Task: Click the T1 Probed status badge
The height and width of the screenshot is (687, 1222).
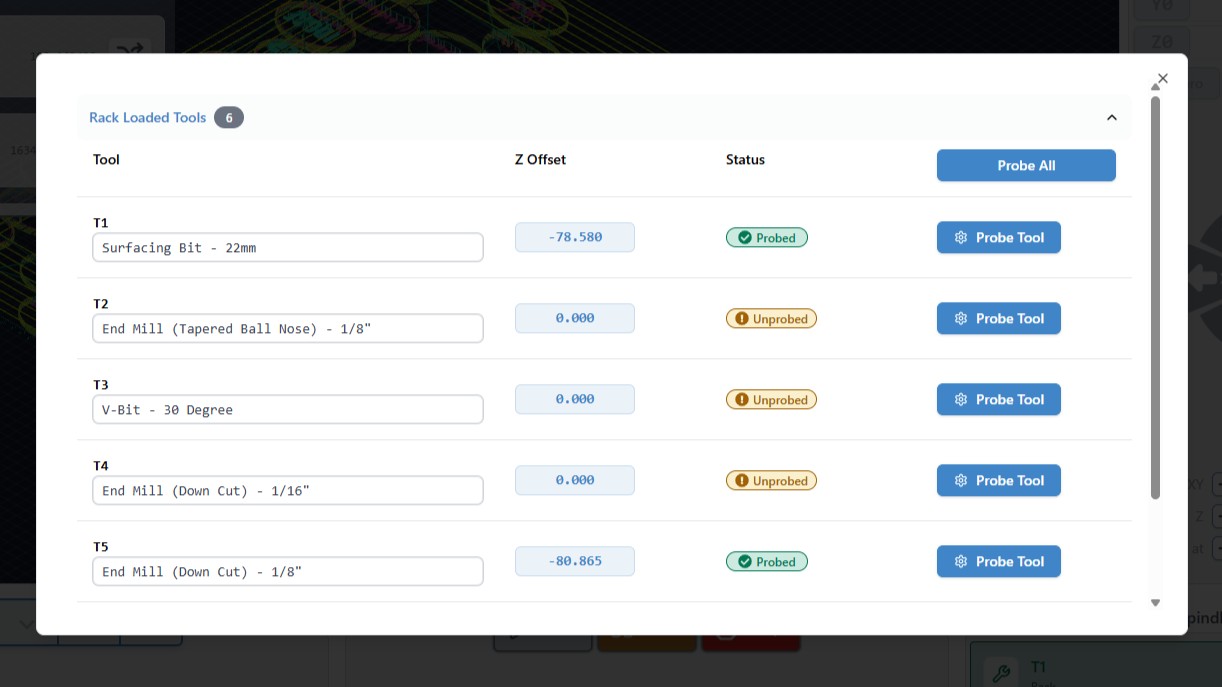Action: (x=766, y=238)
